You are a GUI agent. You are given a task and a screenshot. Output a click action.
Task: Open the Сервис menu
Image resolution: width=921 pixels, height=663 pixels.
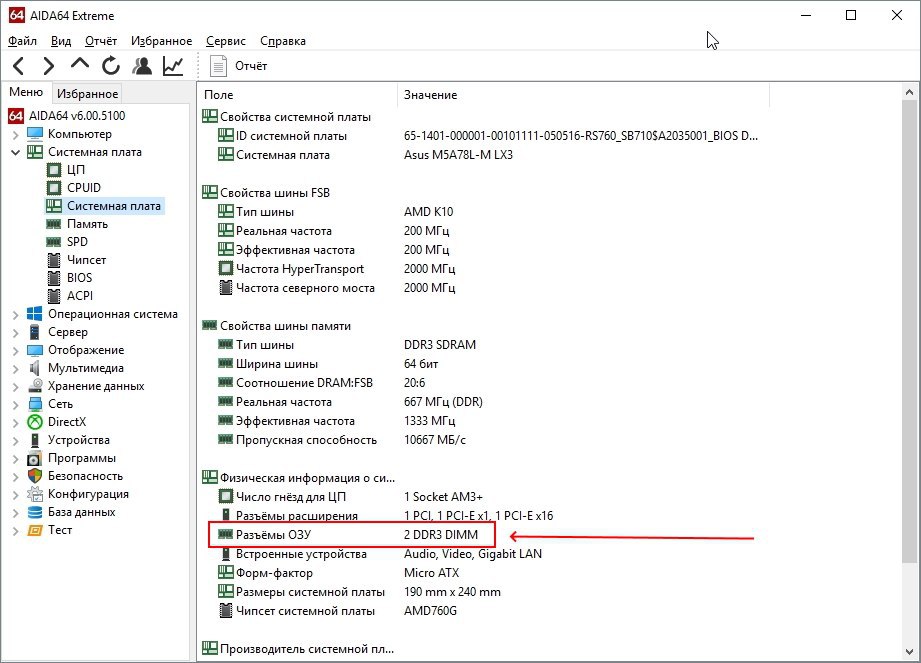click(x=226, y=41)
